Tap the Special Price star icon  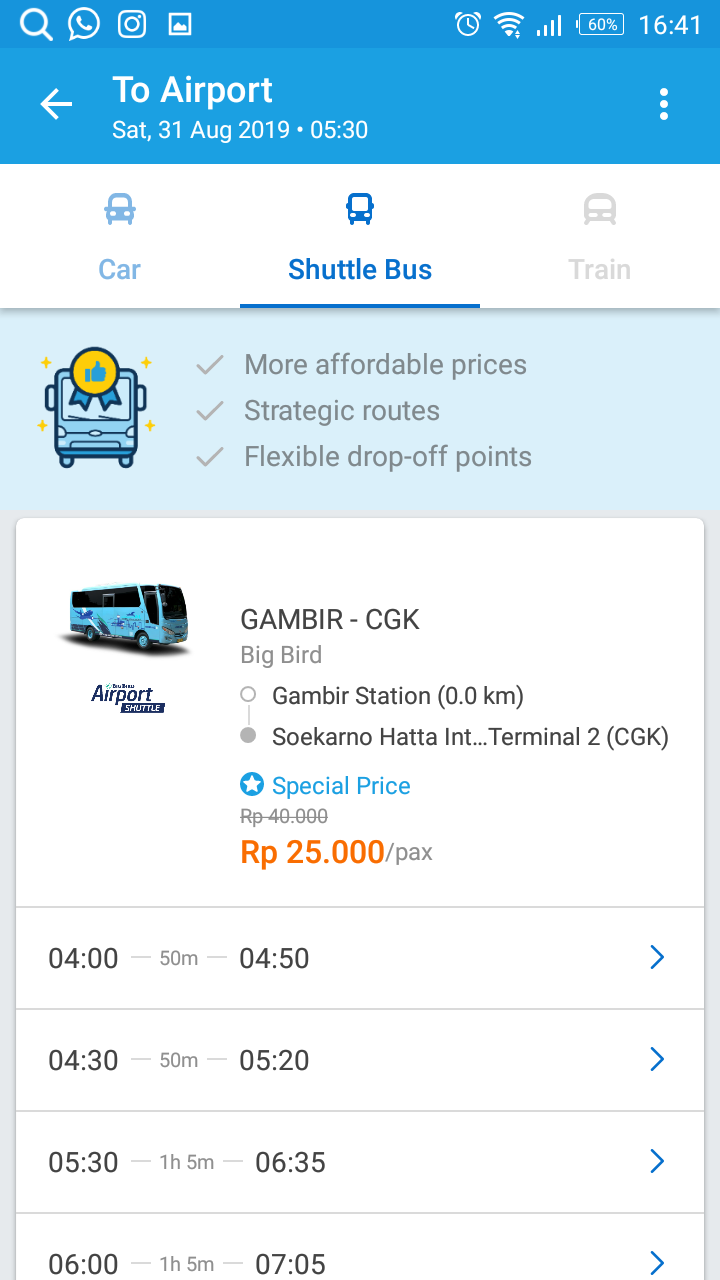point(252,785)
